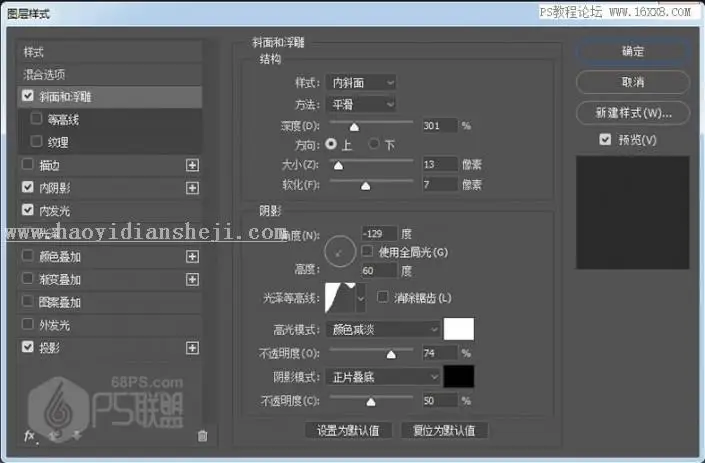Uncheck 投影 checkbox
705x463 pixels.
click(x=28, y=347)
